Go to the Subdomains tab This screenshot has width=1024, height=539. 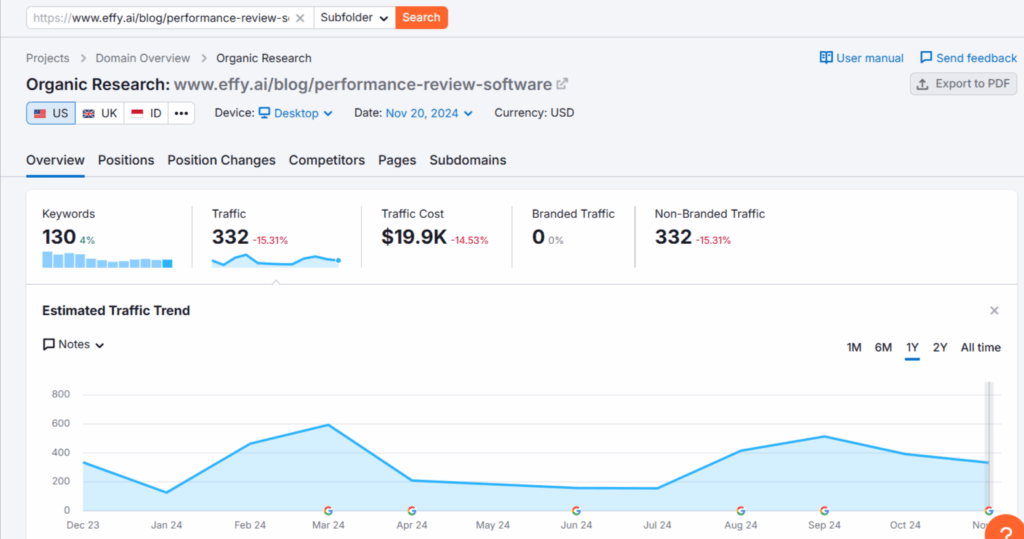(468, 160)
